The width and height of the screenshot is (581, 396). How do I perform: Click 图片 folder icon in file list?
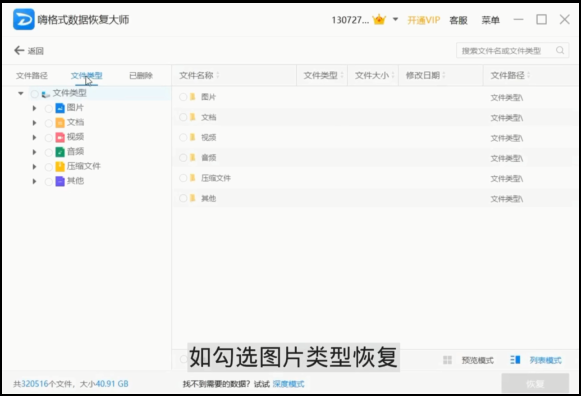193,97
